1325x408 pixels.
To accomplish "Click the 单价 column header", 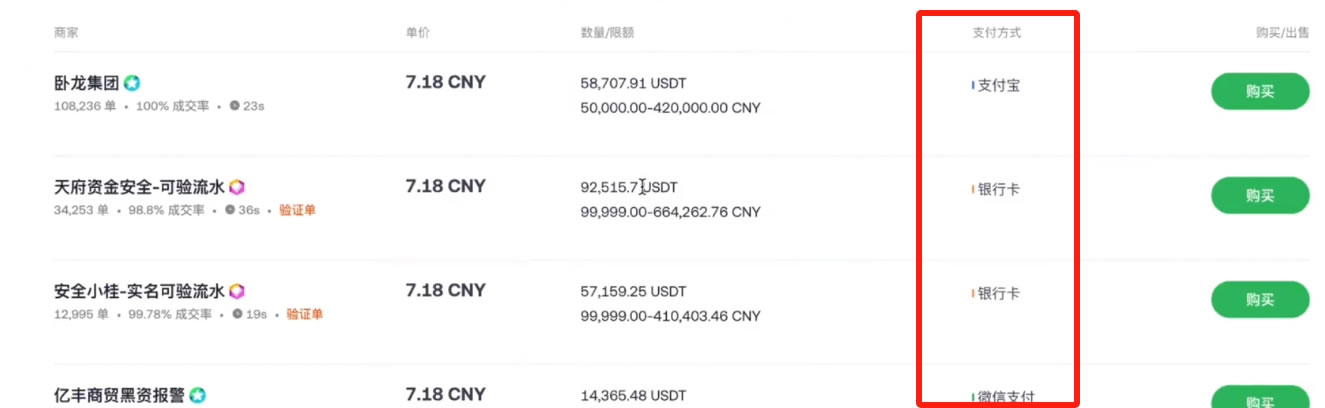I will pyautogui.click(x=418, y=33).
